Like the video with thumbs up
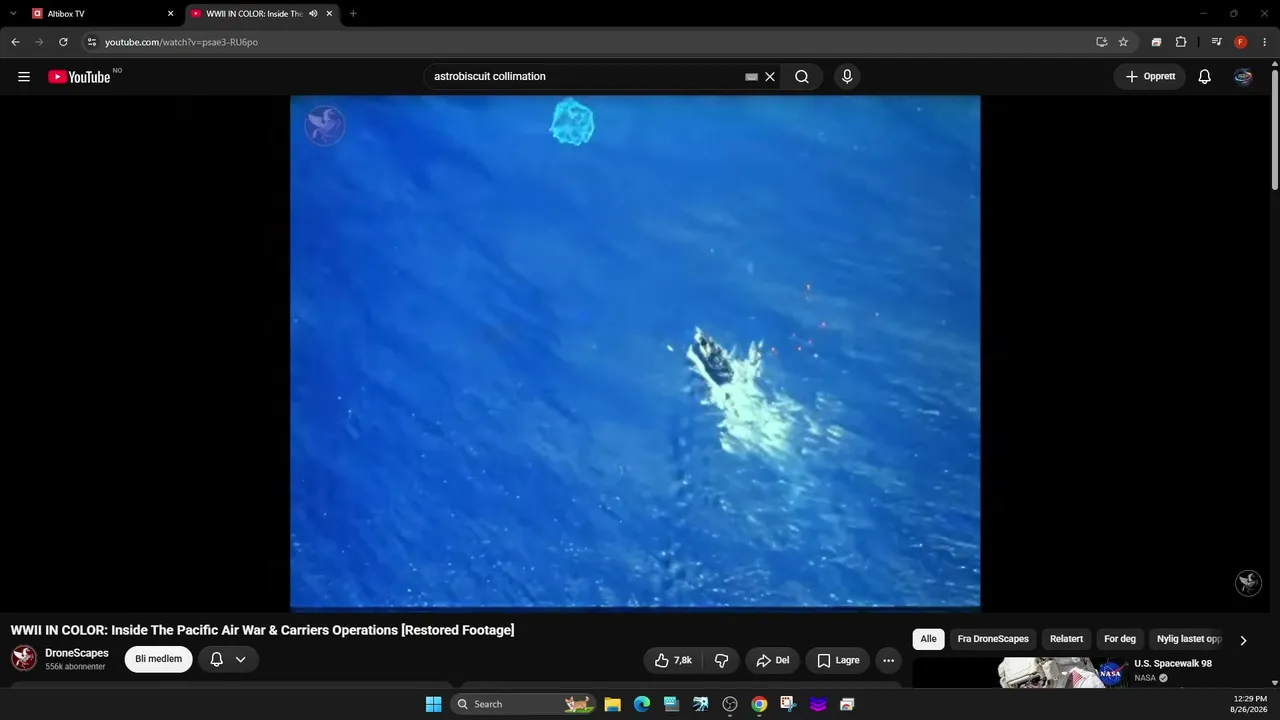Viewport: 1280px width, 720px height. [x=673, y=660]
